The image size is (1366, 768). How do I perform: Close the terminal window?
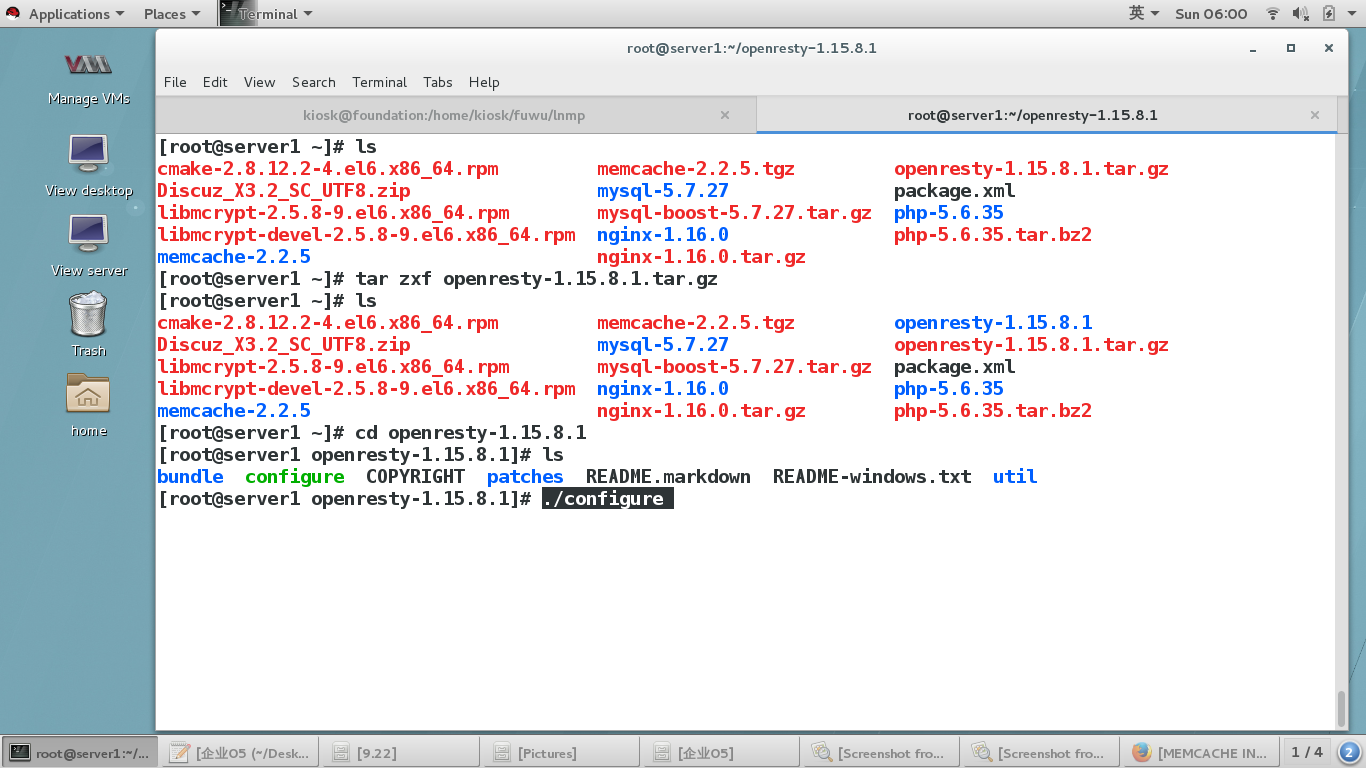coord(1329,48)
